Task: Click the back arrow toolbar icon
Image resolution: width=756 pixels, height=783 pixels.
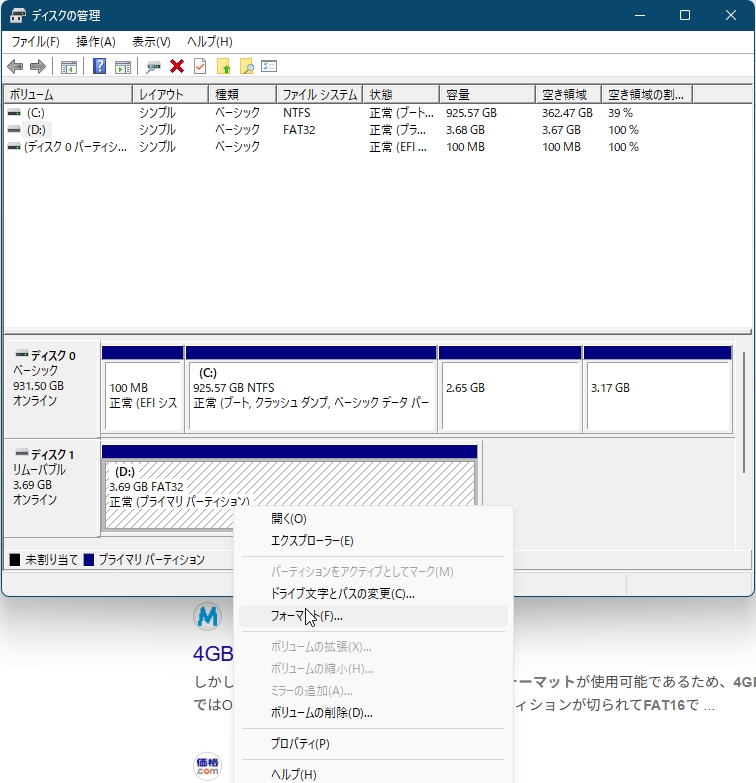Action: pyautogui.click(x=15, y=66)
